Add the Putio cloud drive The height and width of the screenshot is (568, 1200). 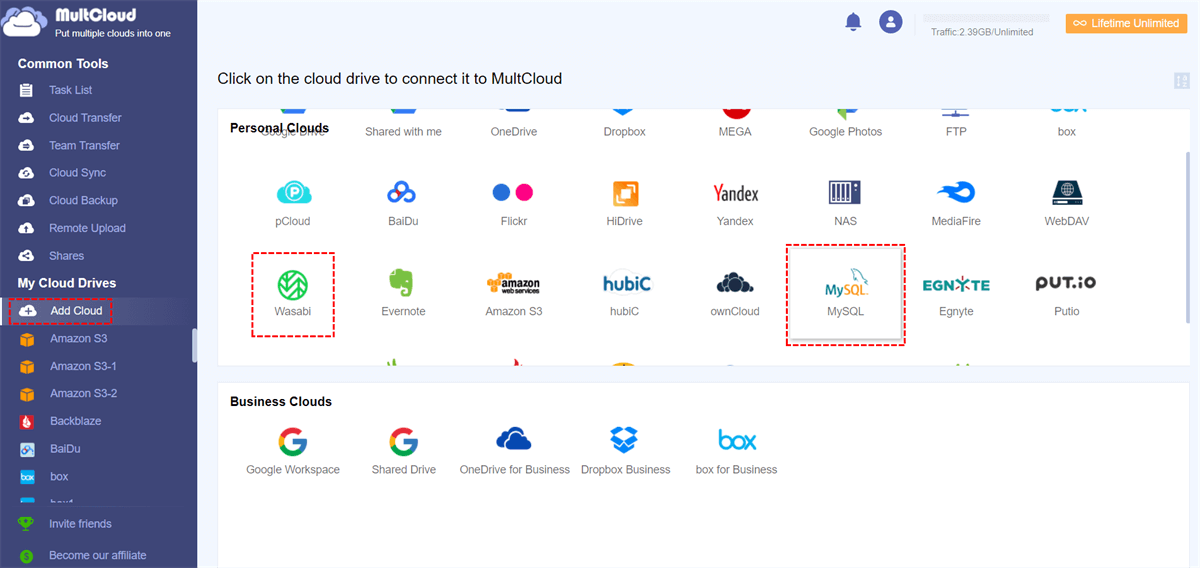(x=1067, y=294)
